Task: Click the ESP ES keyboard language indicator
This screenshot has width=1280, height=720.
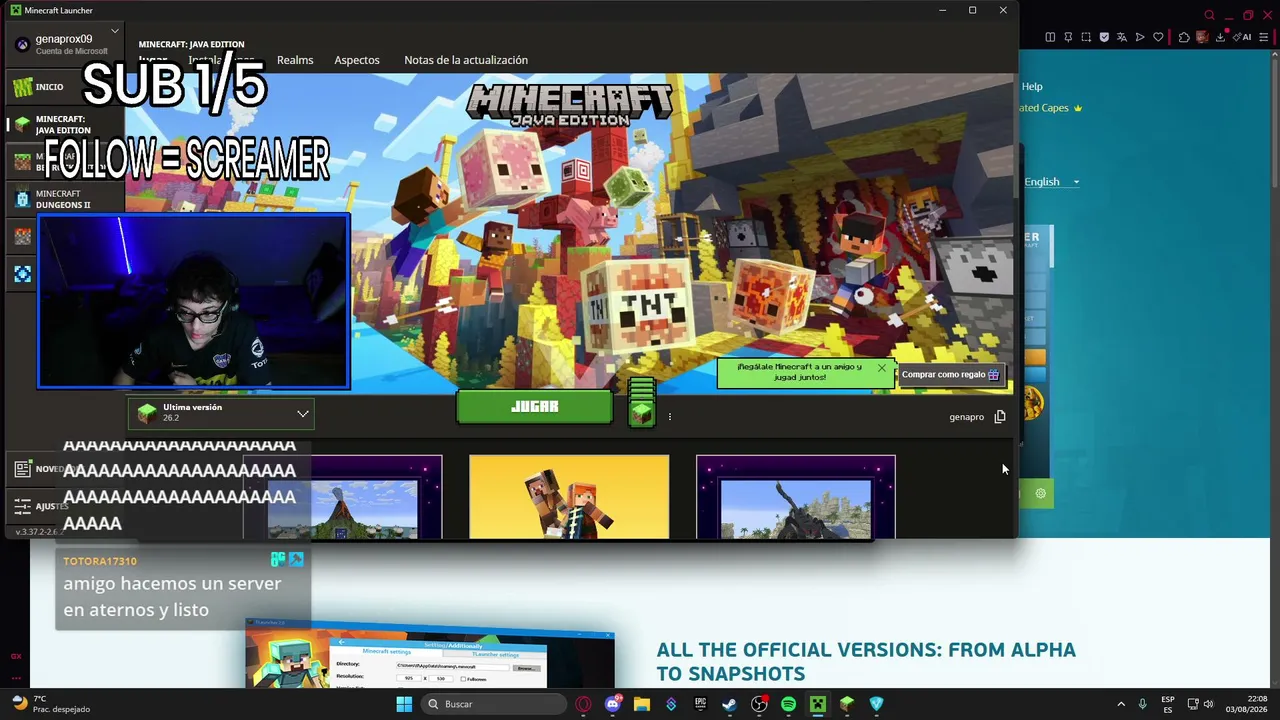Action: 1168,704
